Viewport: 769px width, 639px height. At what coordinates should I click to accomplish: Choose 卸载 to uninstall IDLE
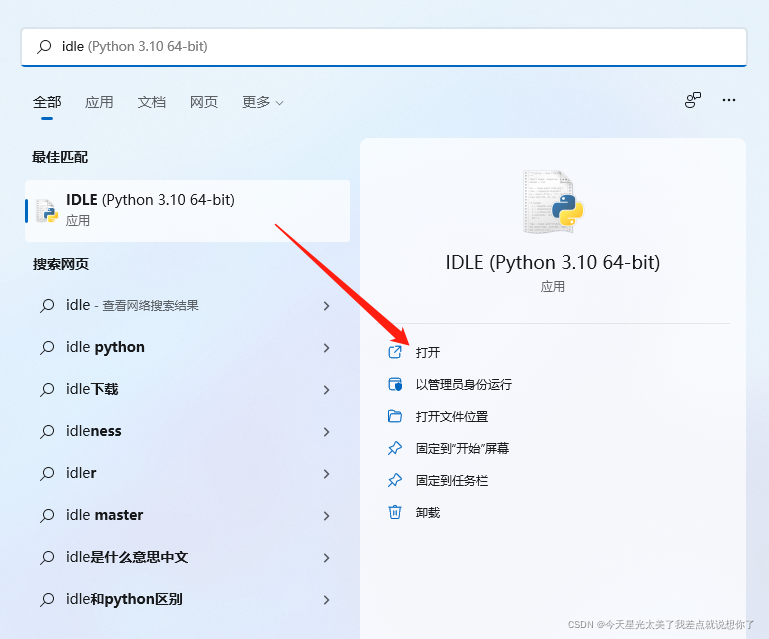[428, 512]
